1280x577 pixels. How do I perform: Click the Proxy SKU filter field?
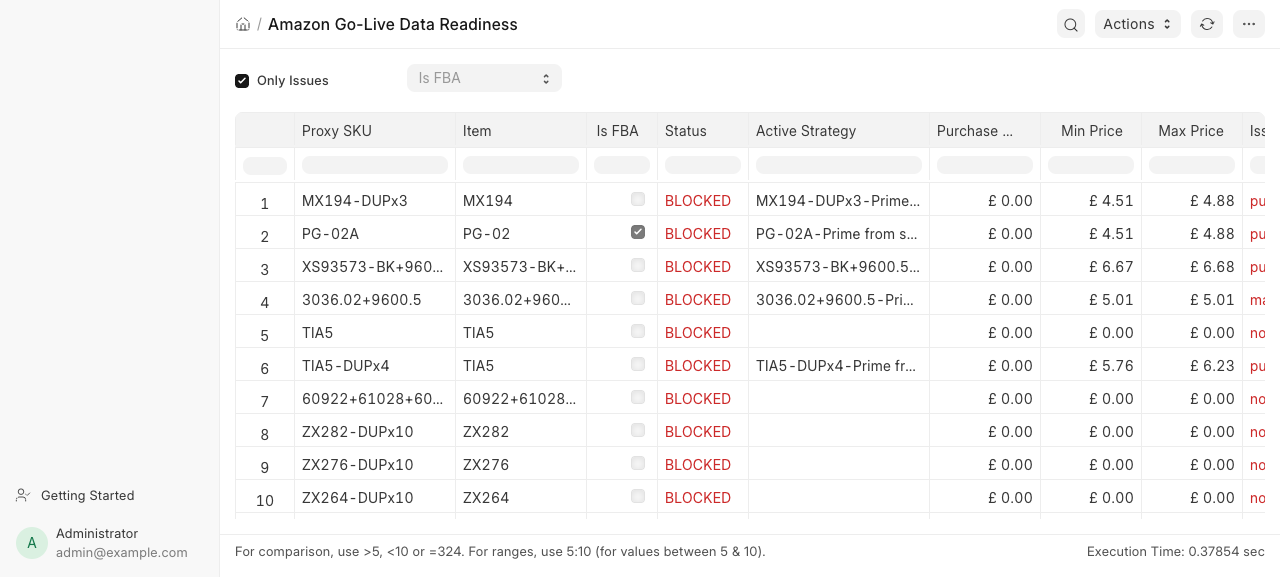(x=375, y=165)
